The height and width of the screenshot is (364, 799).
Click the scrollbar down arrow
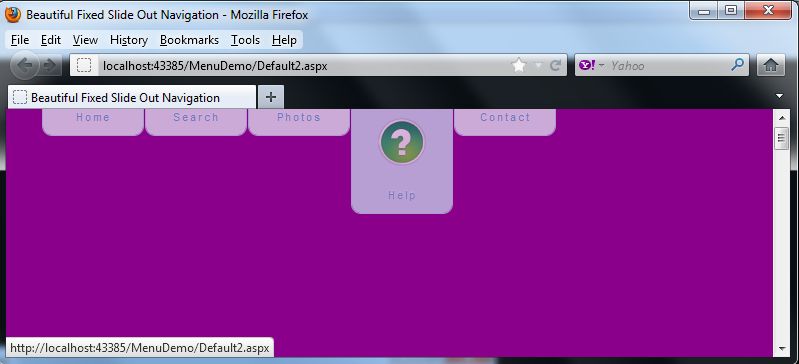(x=782, y=349)
